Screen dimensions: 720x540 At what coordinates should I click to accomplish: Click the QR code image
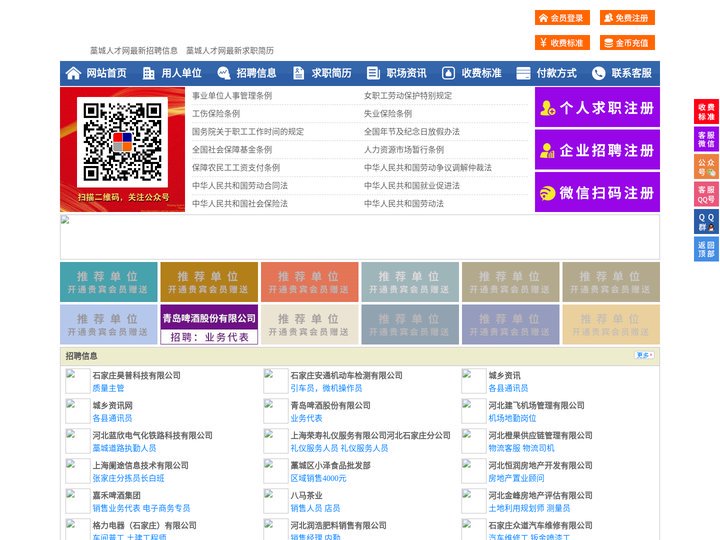pos(123,142)
